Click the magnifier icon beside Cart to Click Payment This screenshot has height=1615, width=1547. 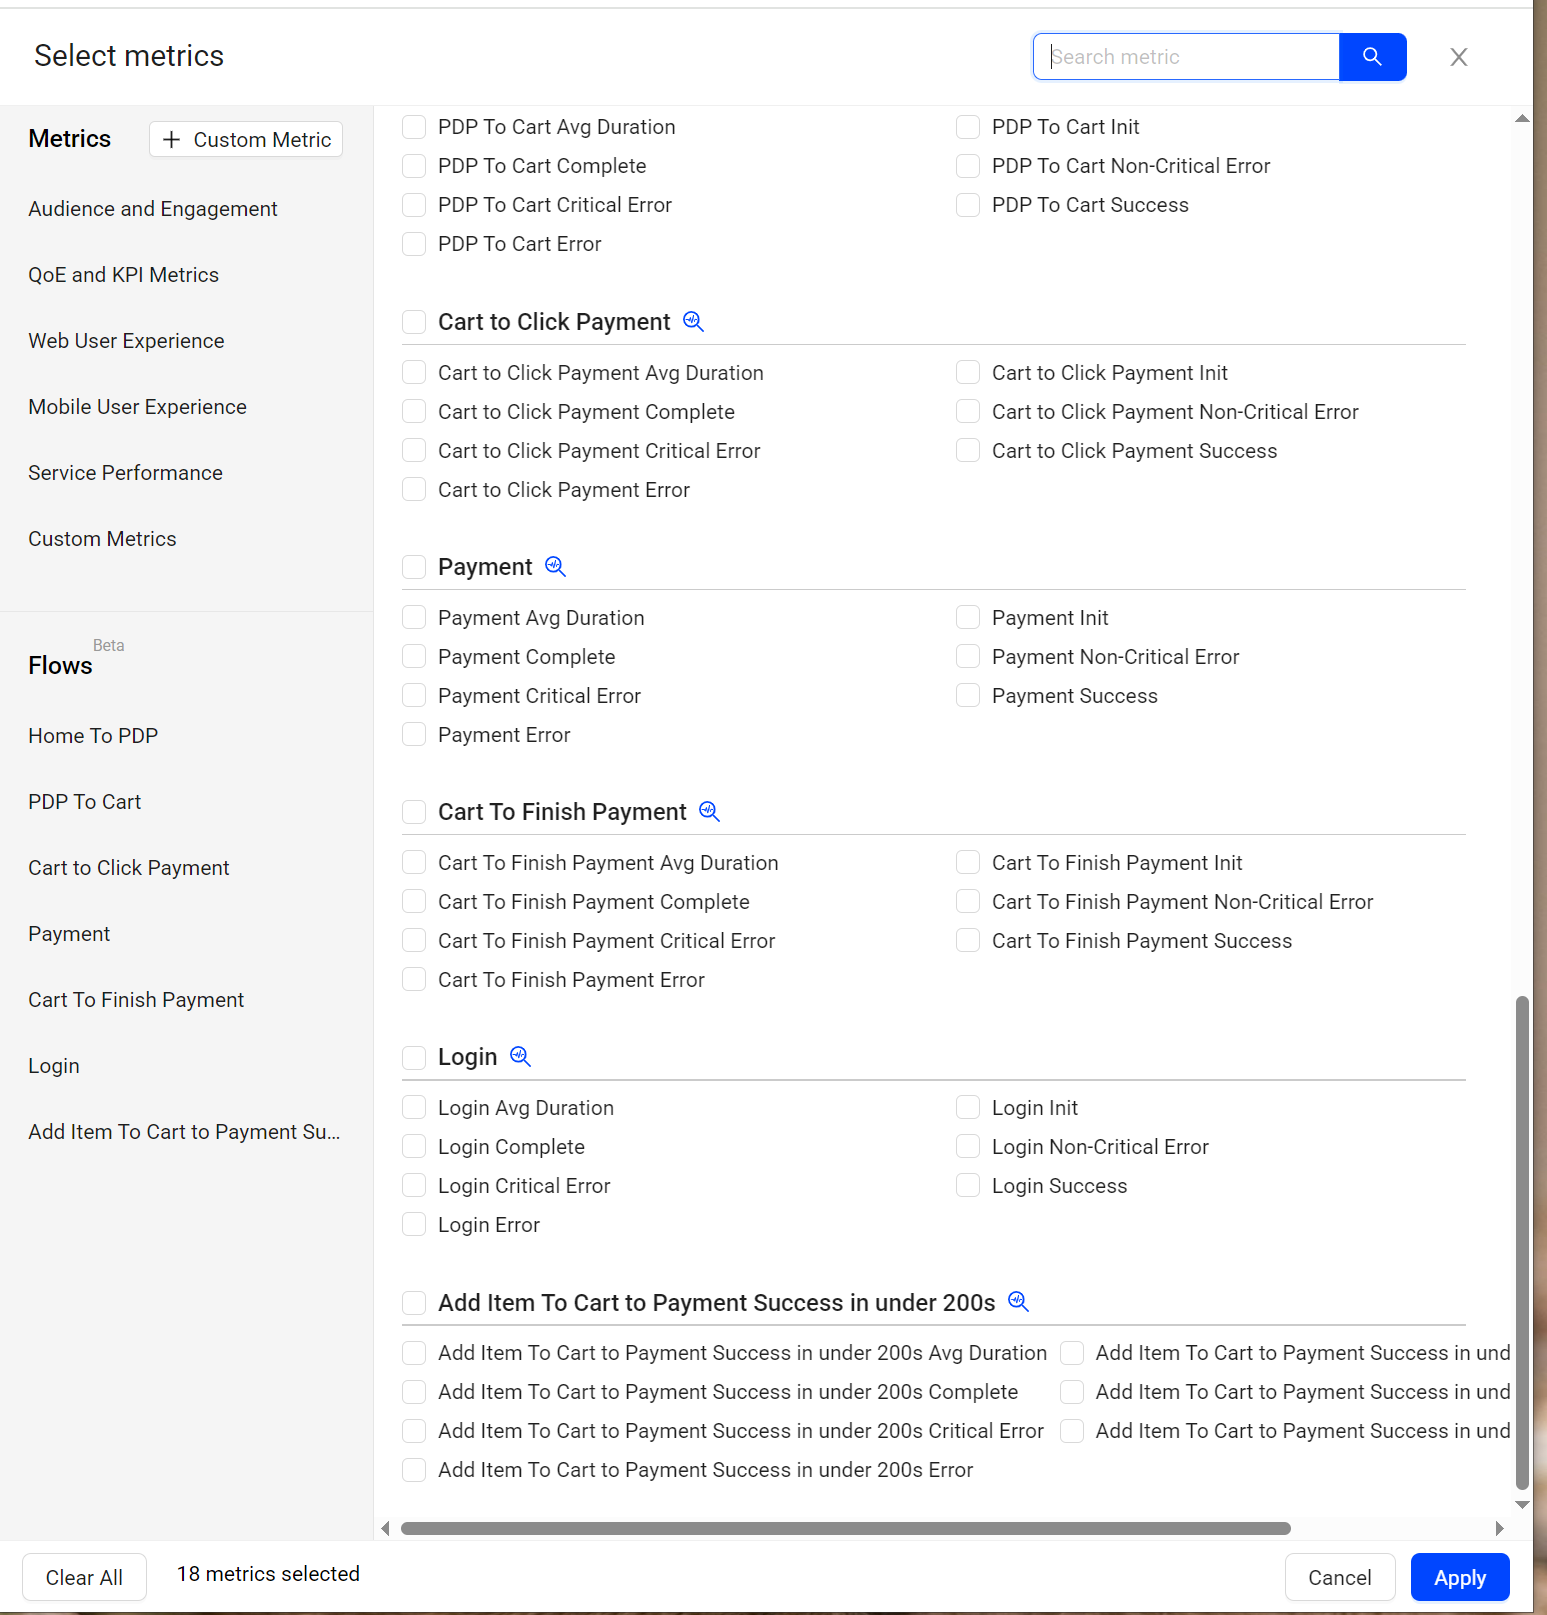pos(693,321)
